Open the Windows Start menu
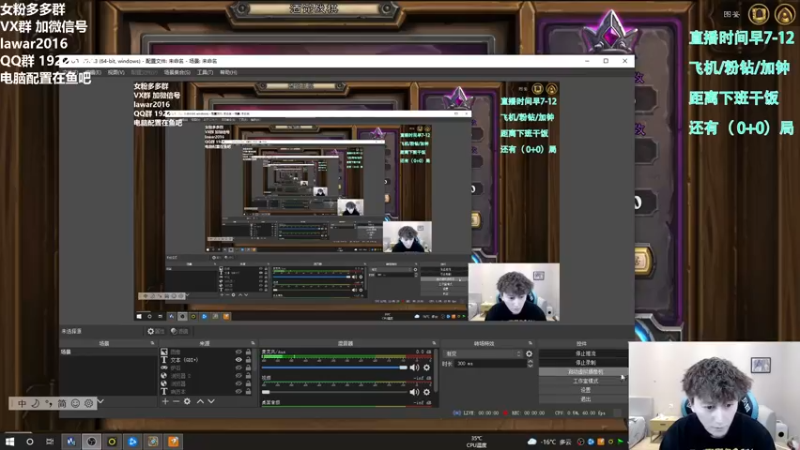This screenshot has width=800, height=450. [10, 442]
